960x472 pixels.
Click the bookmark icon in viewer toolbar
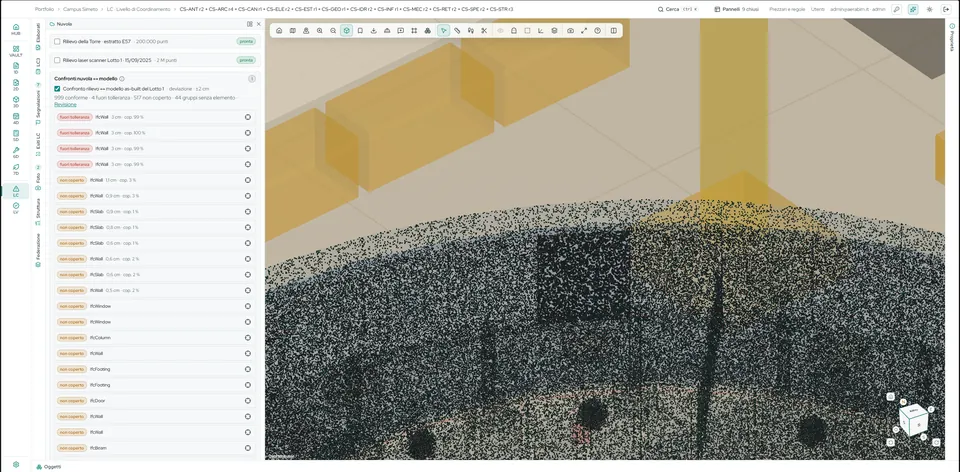coord(360,31)
